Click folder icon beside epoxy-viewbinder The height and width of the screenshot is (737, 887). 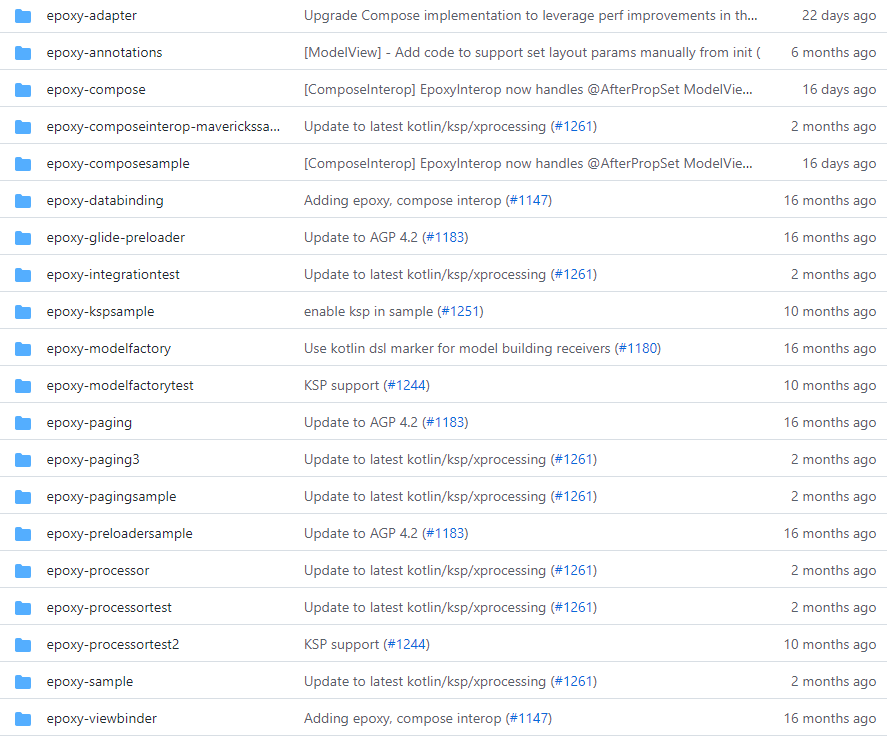[x=23, y=719]
